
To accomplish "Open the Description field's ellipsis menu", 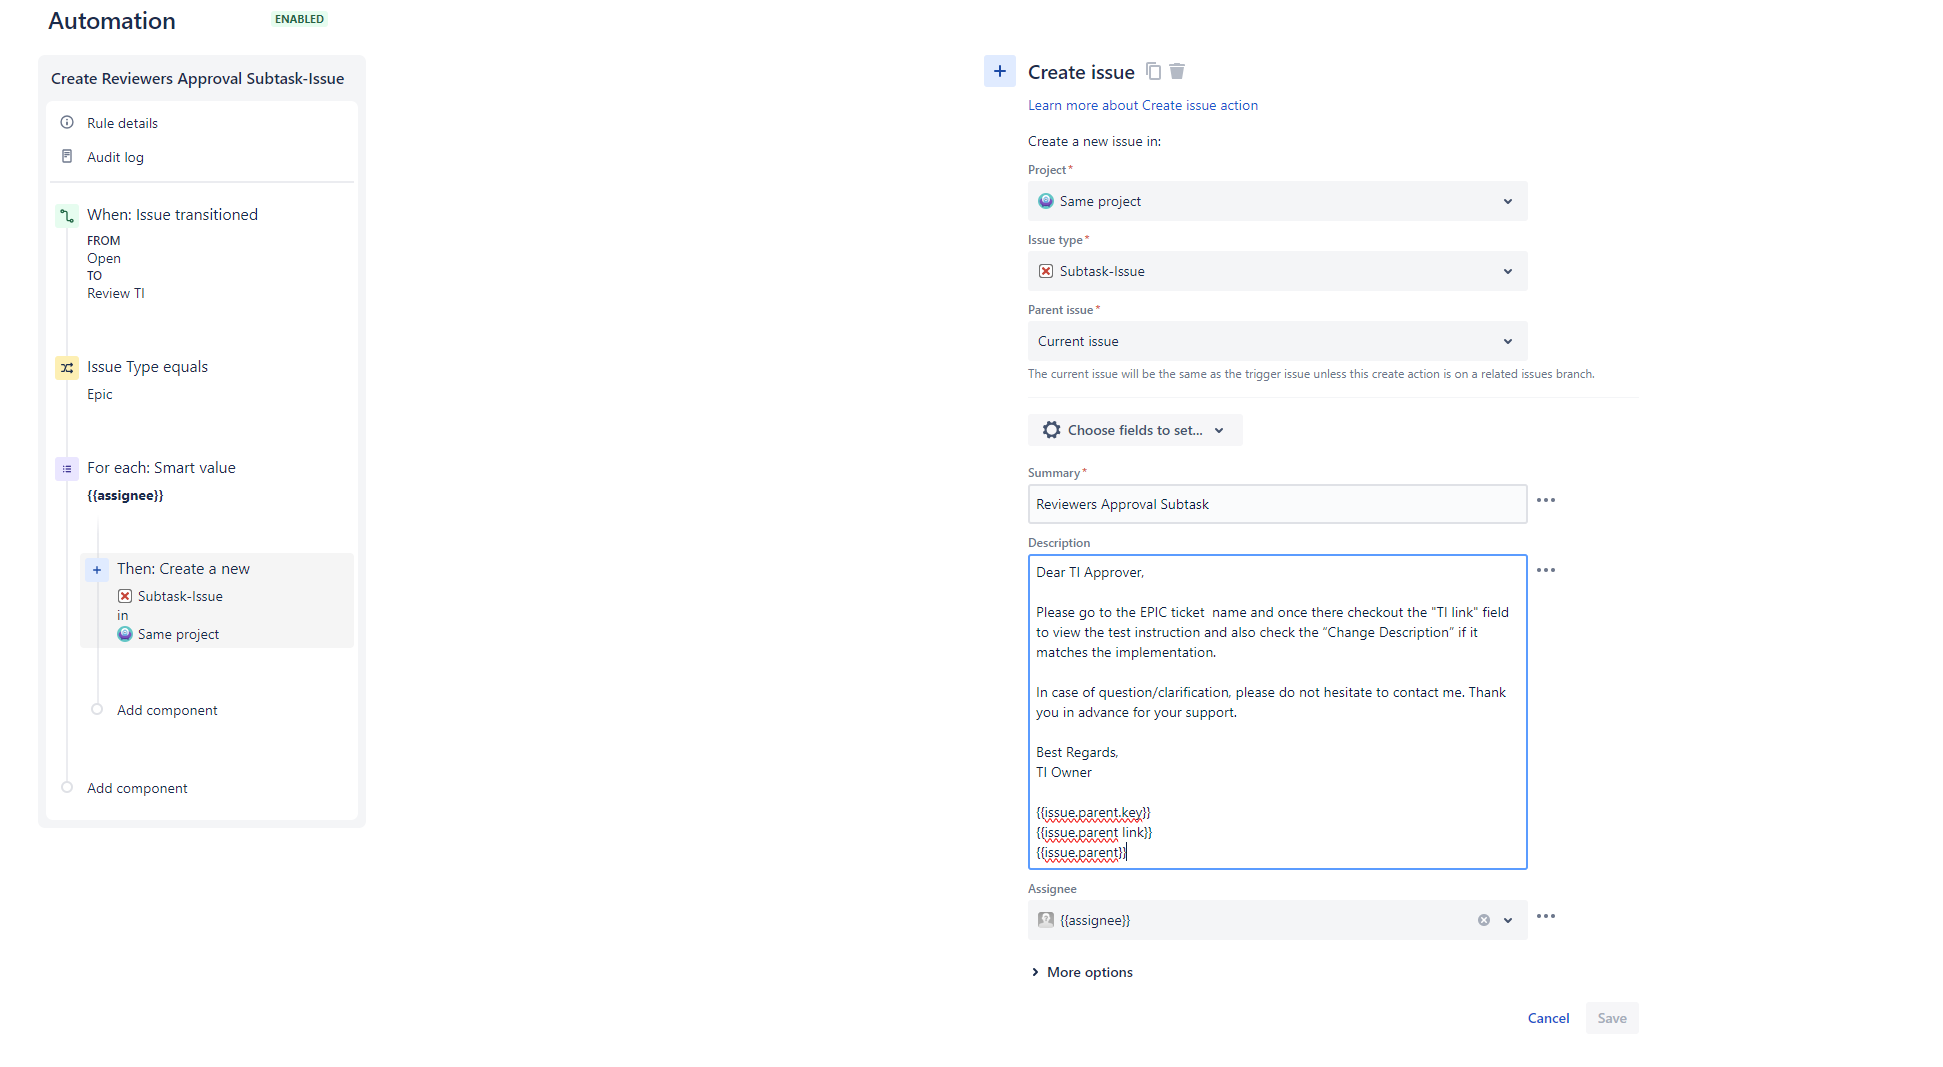I will [x=1546, y=570].
